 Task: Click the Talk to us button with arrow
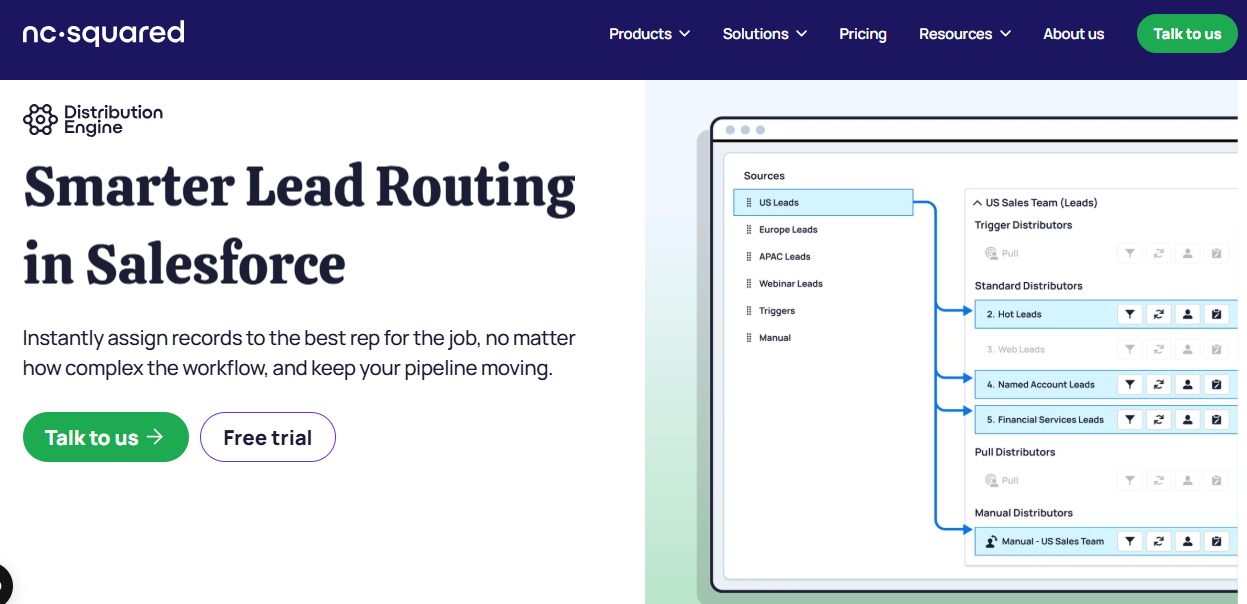click(x=106, y=437)
